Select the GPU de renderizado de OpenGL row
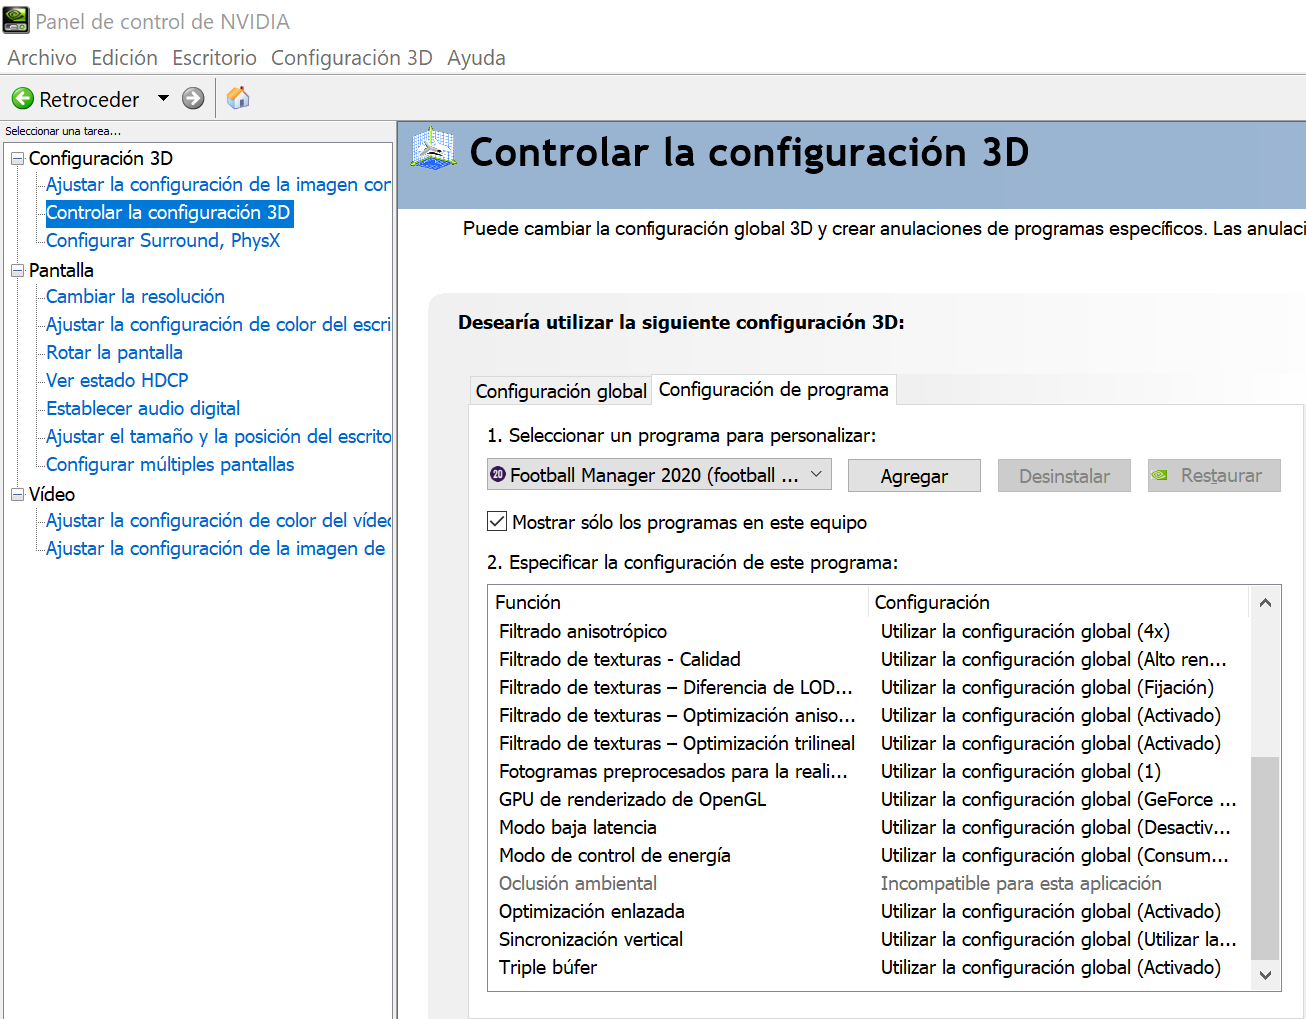 point(868,799)
